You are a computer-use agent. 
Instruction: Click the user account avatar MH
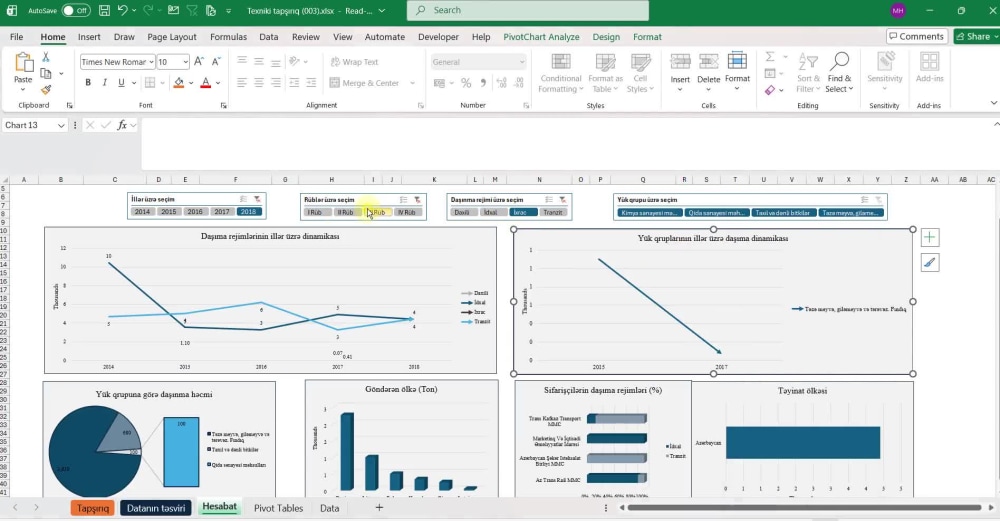[898, 11]
